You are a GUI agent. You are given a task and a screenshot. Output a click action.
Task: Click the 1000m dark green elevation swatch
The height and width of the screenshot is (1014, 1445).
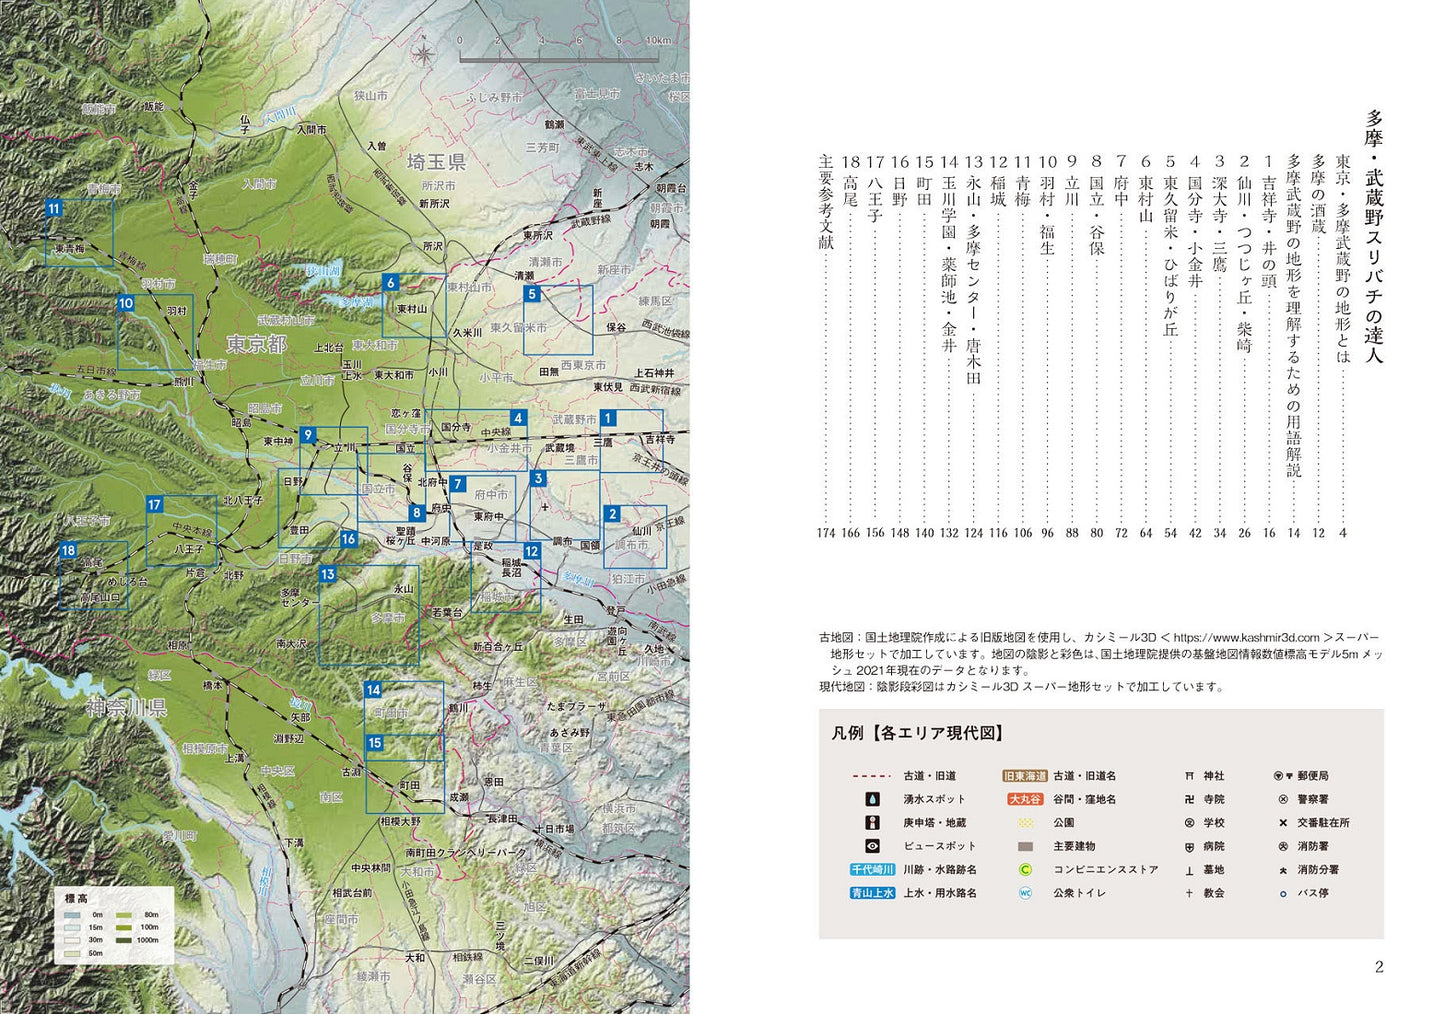[125, 940]
